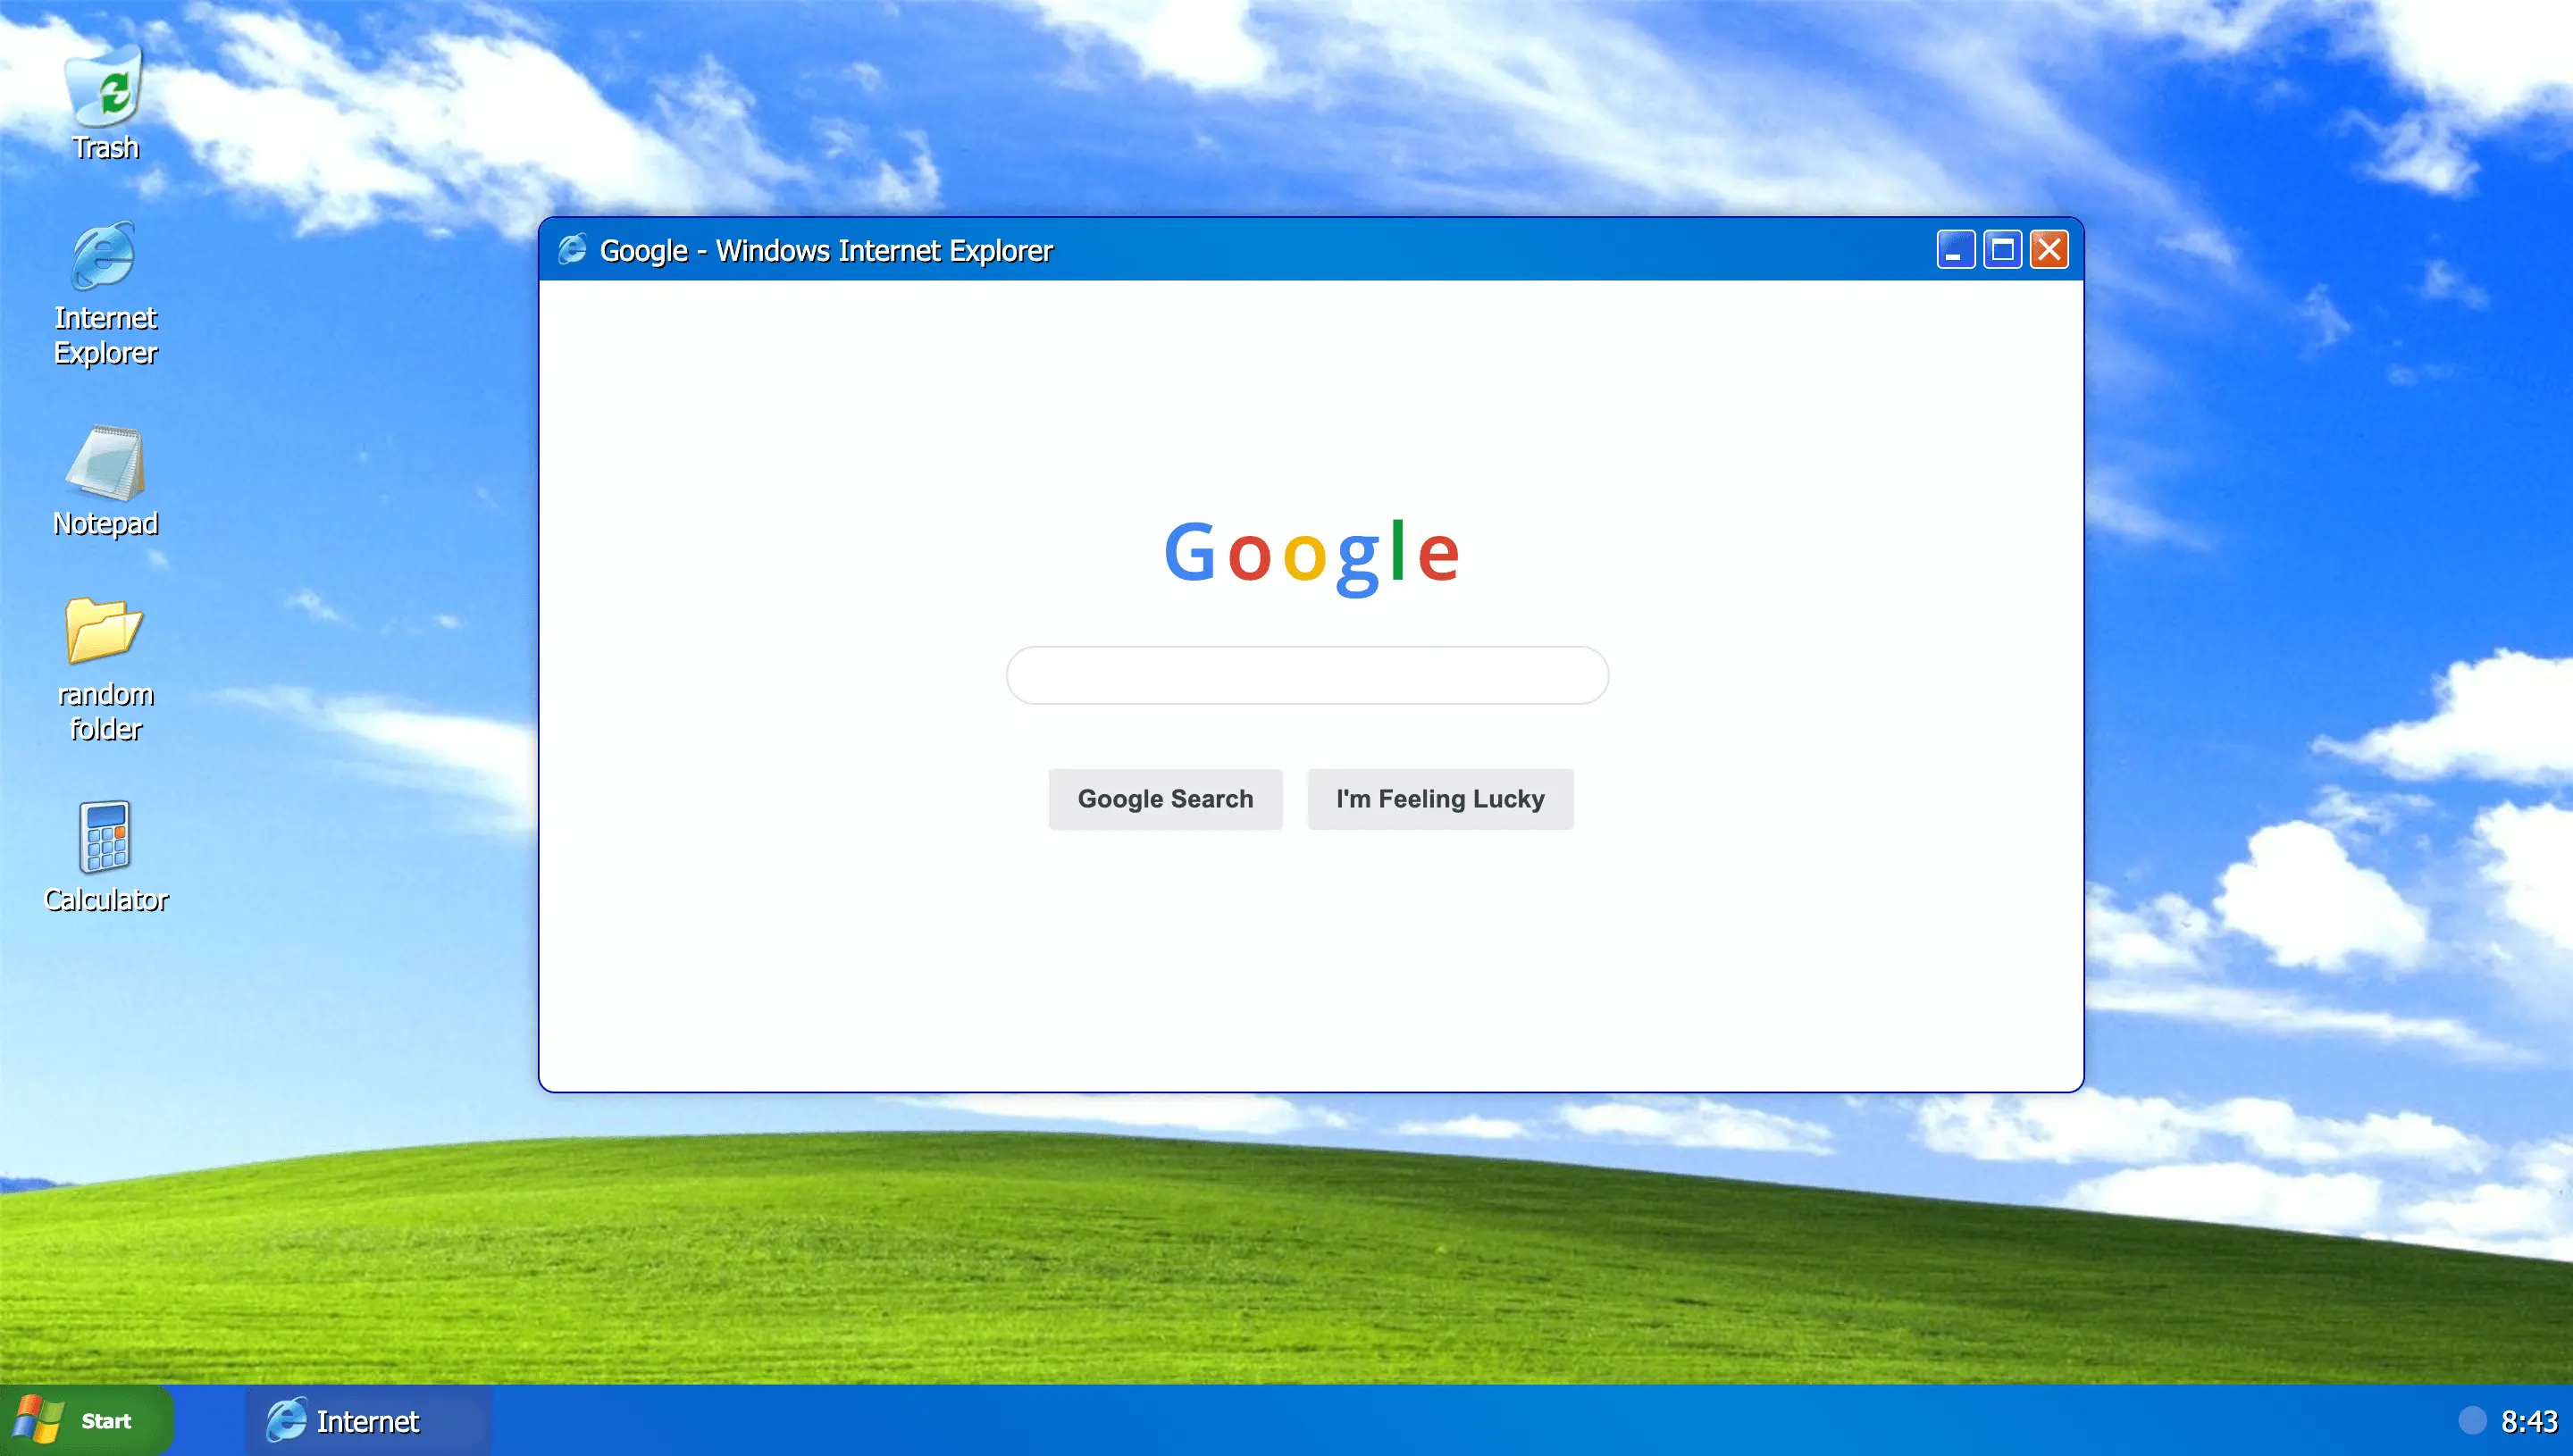2573x1456 pixels.
Task: Click the Internet taskbar item
Action: click(368, 1420)
